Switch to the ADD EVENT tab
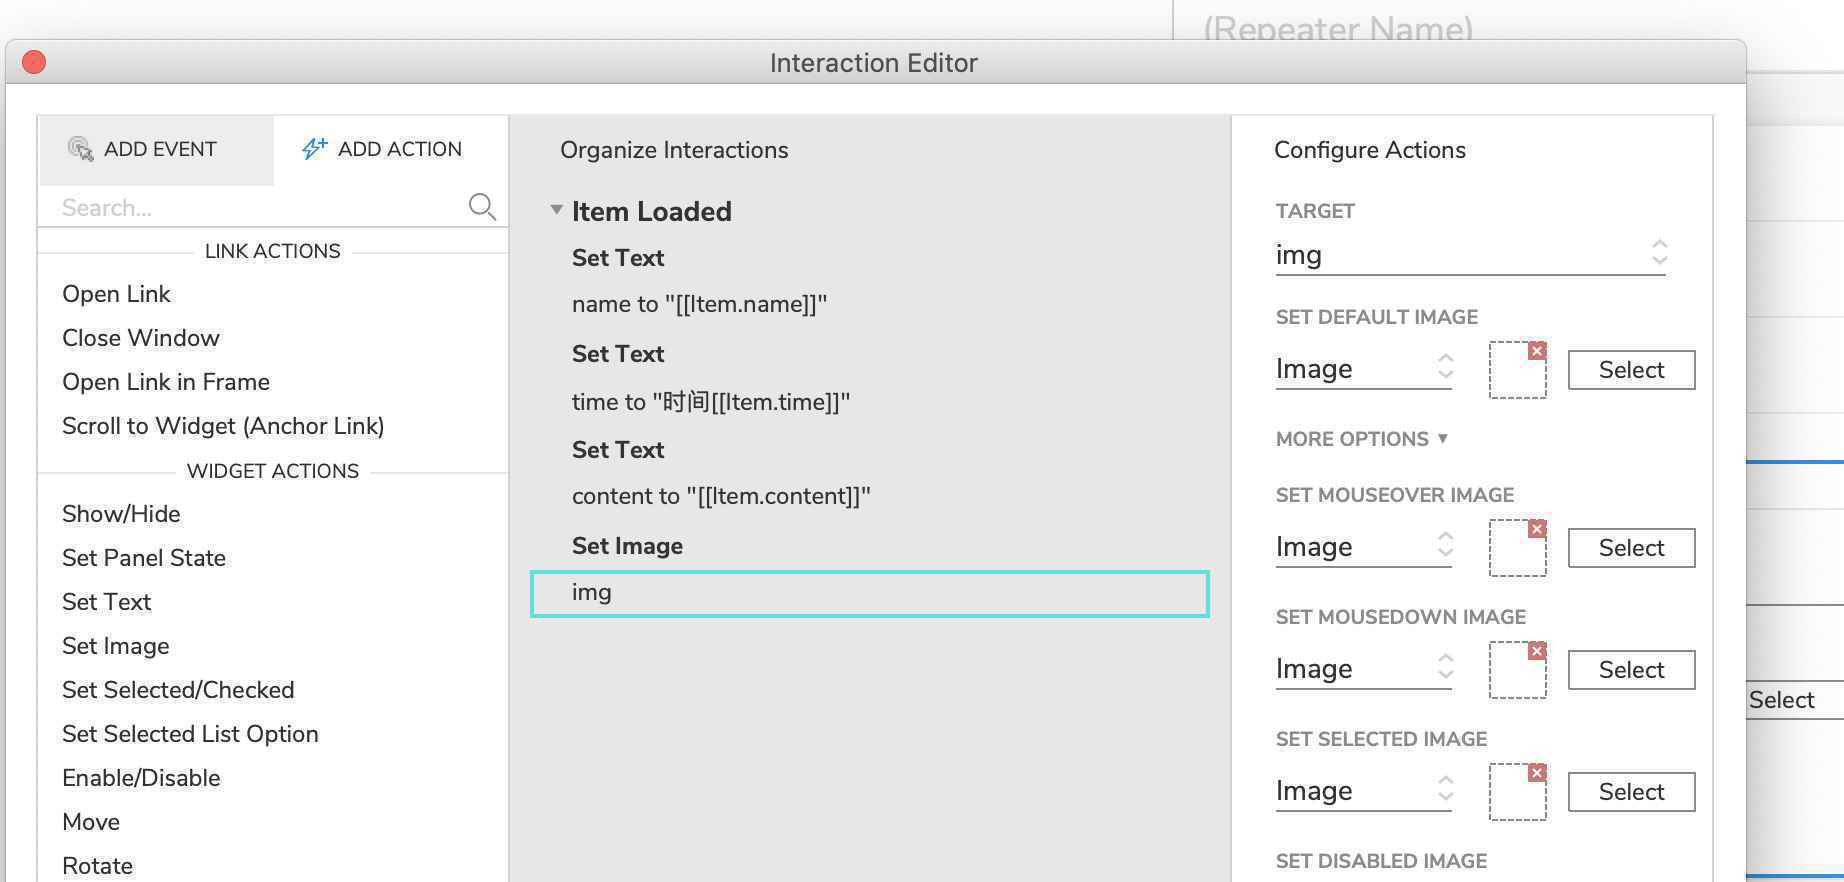 coord(156,149)
